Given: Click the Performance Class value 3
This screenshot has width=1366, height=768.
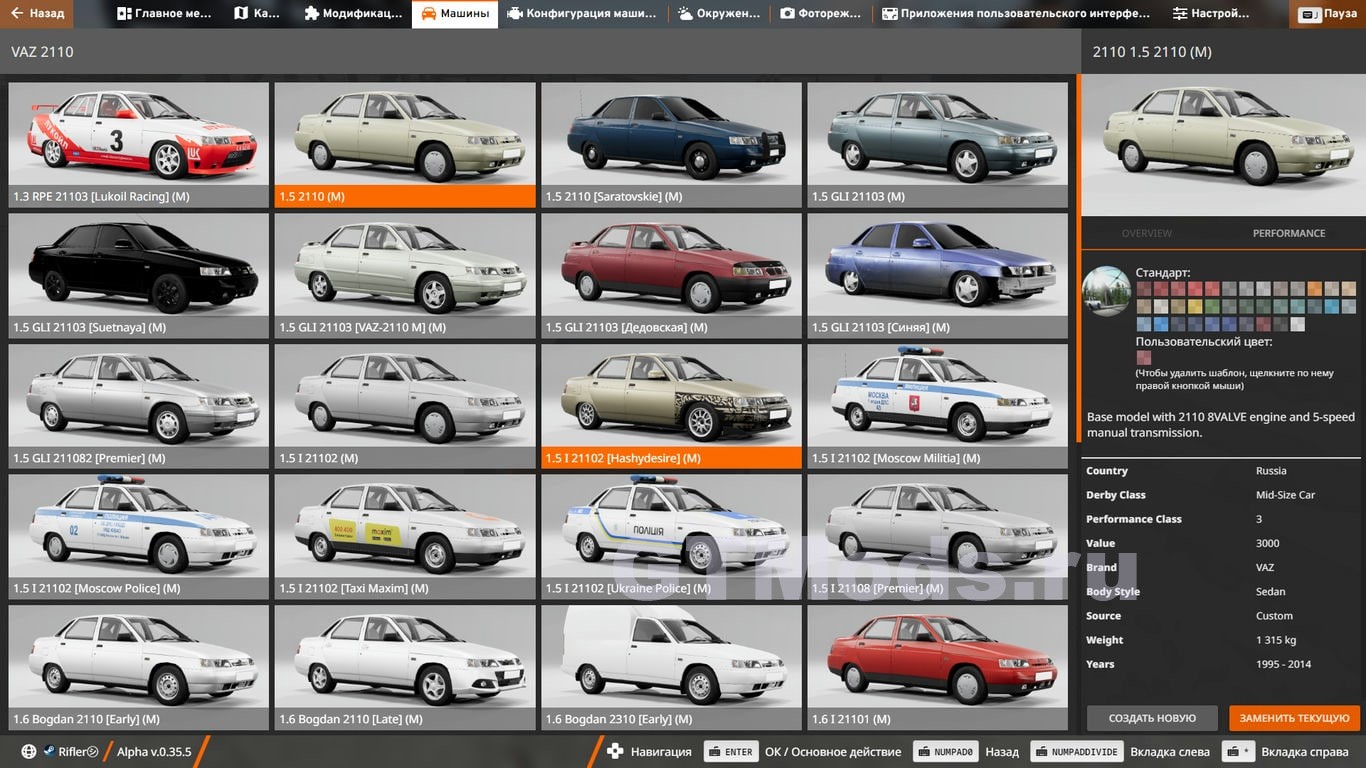Looking at the screenshot, I should tap(1259, 519).
